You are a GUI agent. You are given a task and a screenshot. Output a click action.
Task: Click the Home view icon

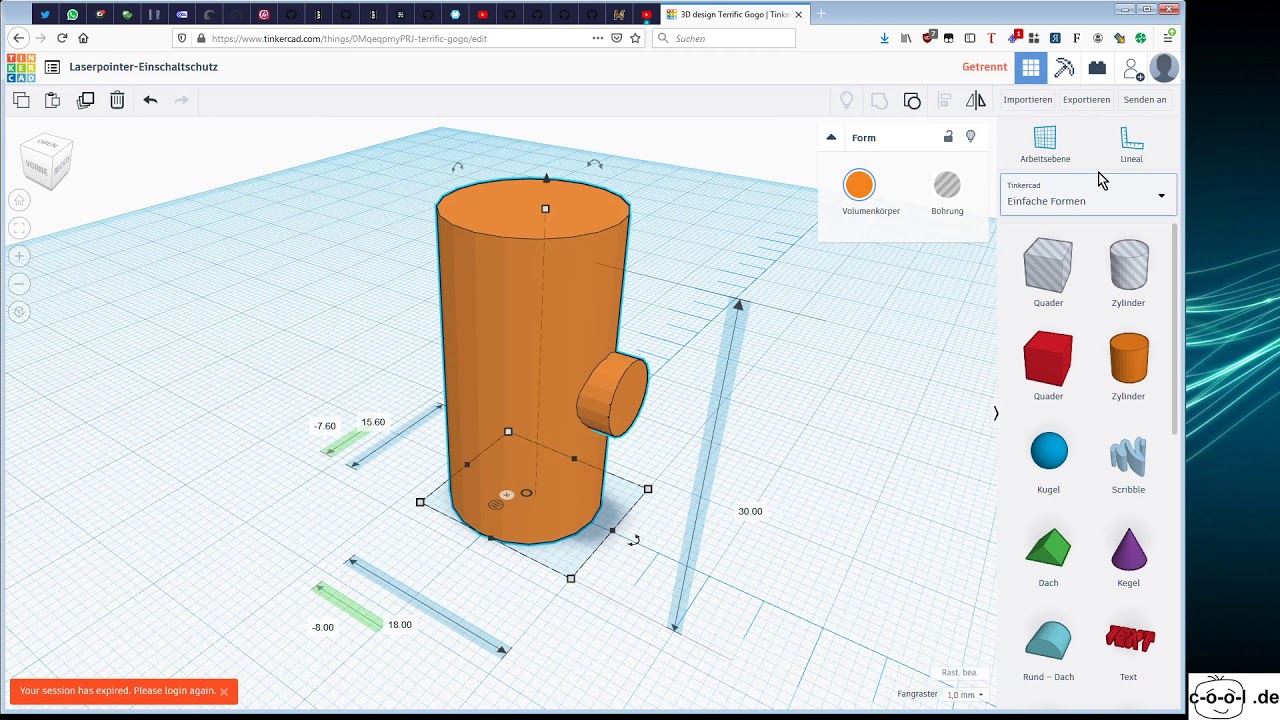tap(19, 200)
